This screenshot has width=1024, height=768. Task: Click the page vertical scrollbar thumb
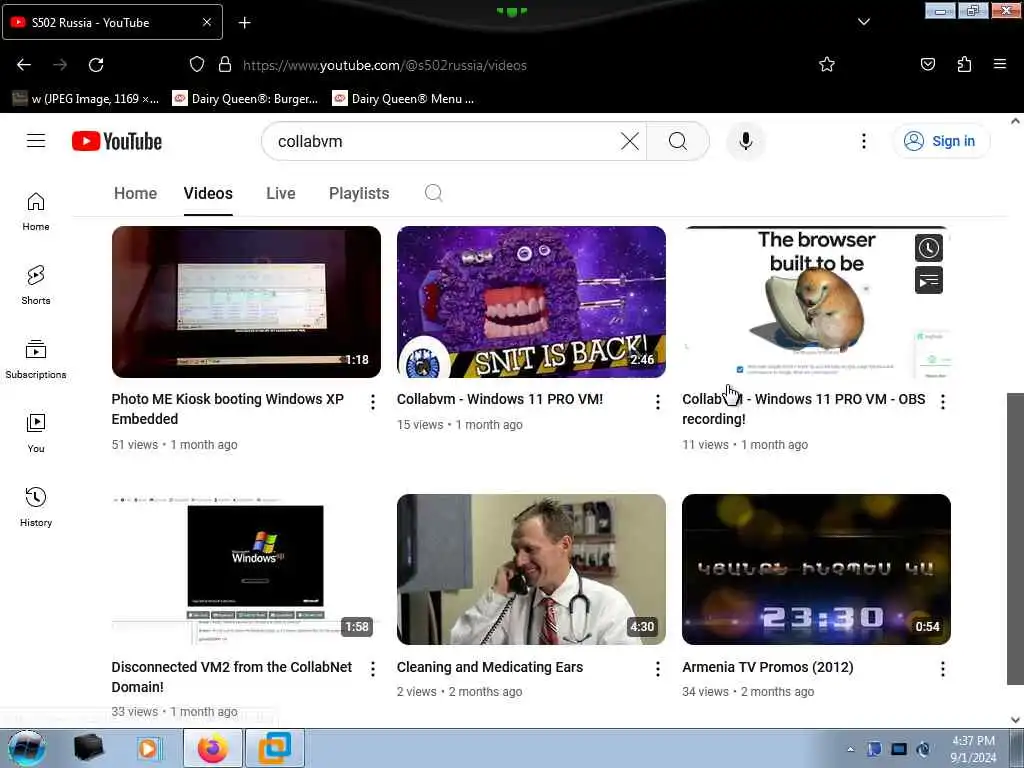click(1015, 538)
